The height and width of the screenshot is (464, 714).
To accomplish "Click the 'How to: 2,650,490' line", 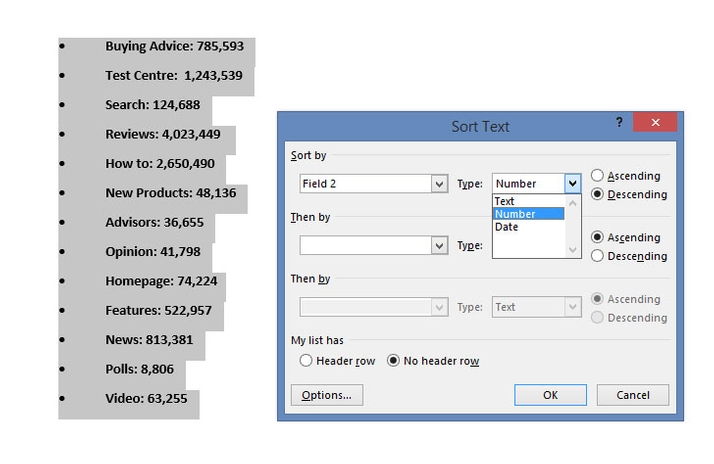I will point(160,163).
